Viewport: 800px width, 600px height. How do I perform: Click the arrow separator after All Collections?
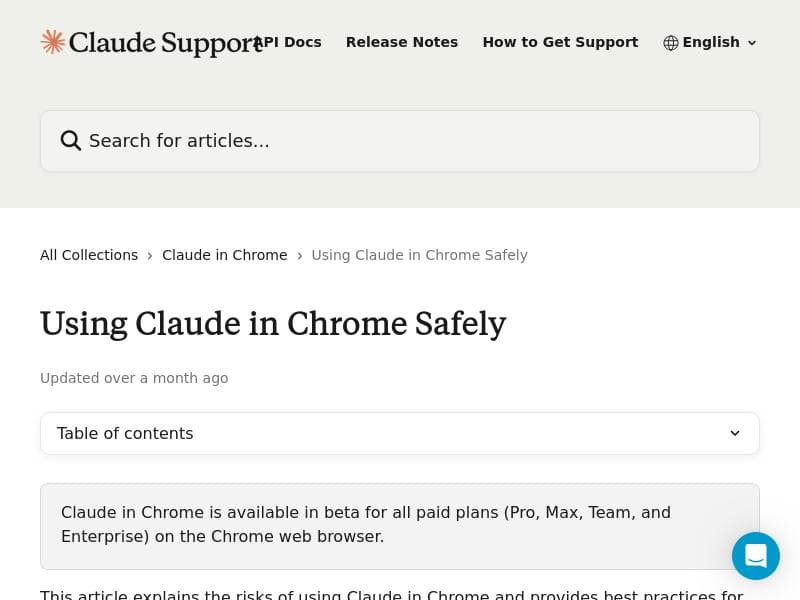point(150,255)
